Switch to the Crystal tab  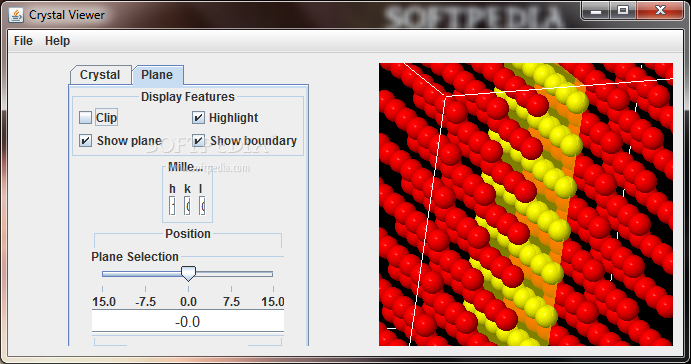(x=100, y=75)
